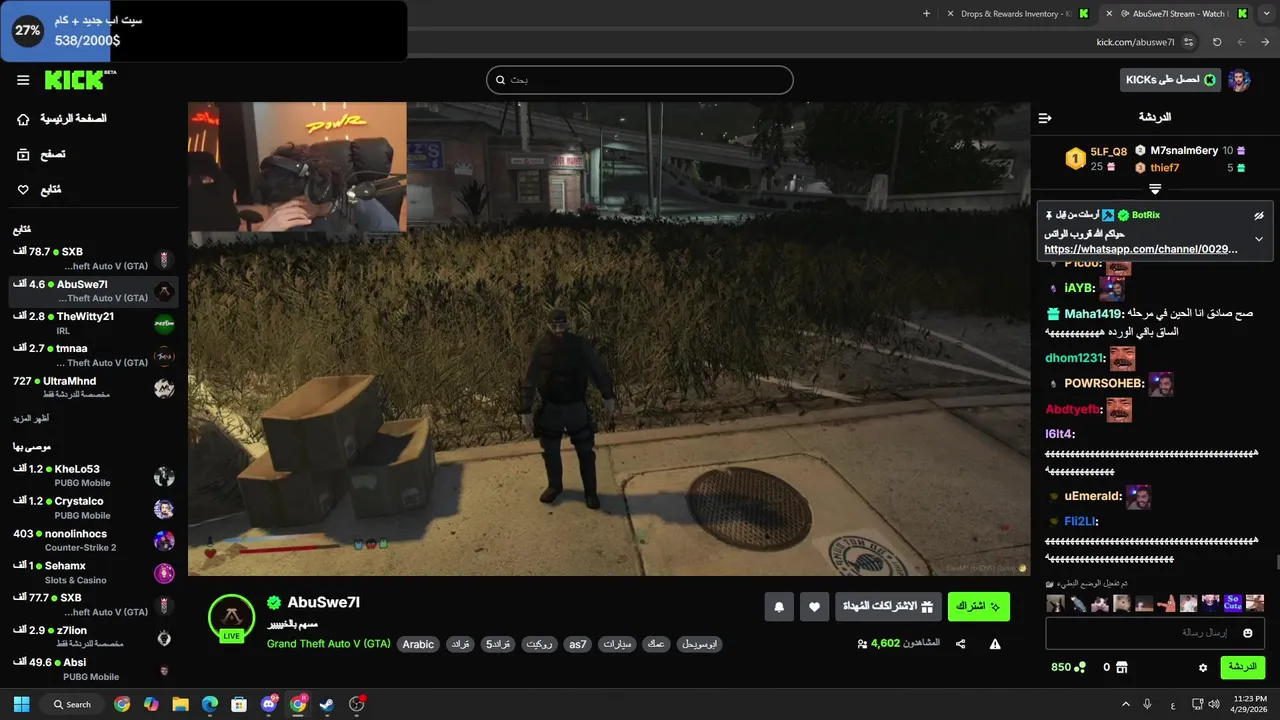Select the 'So Cute' emote in quick emotes
The width and height of the screenshot is (1280, 720).
[x=1232, y=603]
